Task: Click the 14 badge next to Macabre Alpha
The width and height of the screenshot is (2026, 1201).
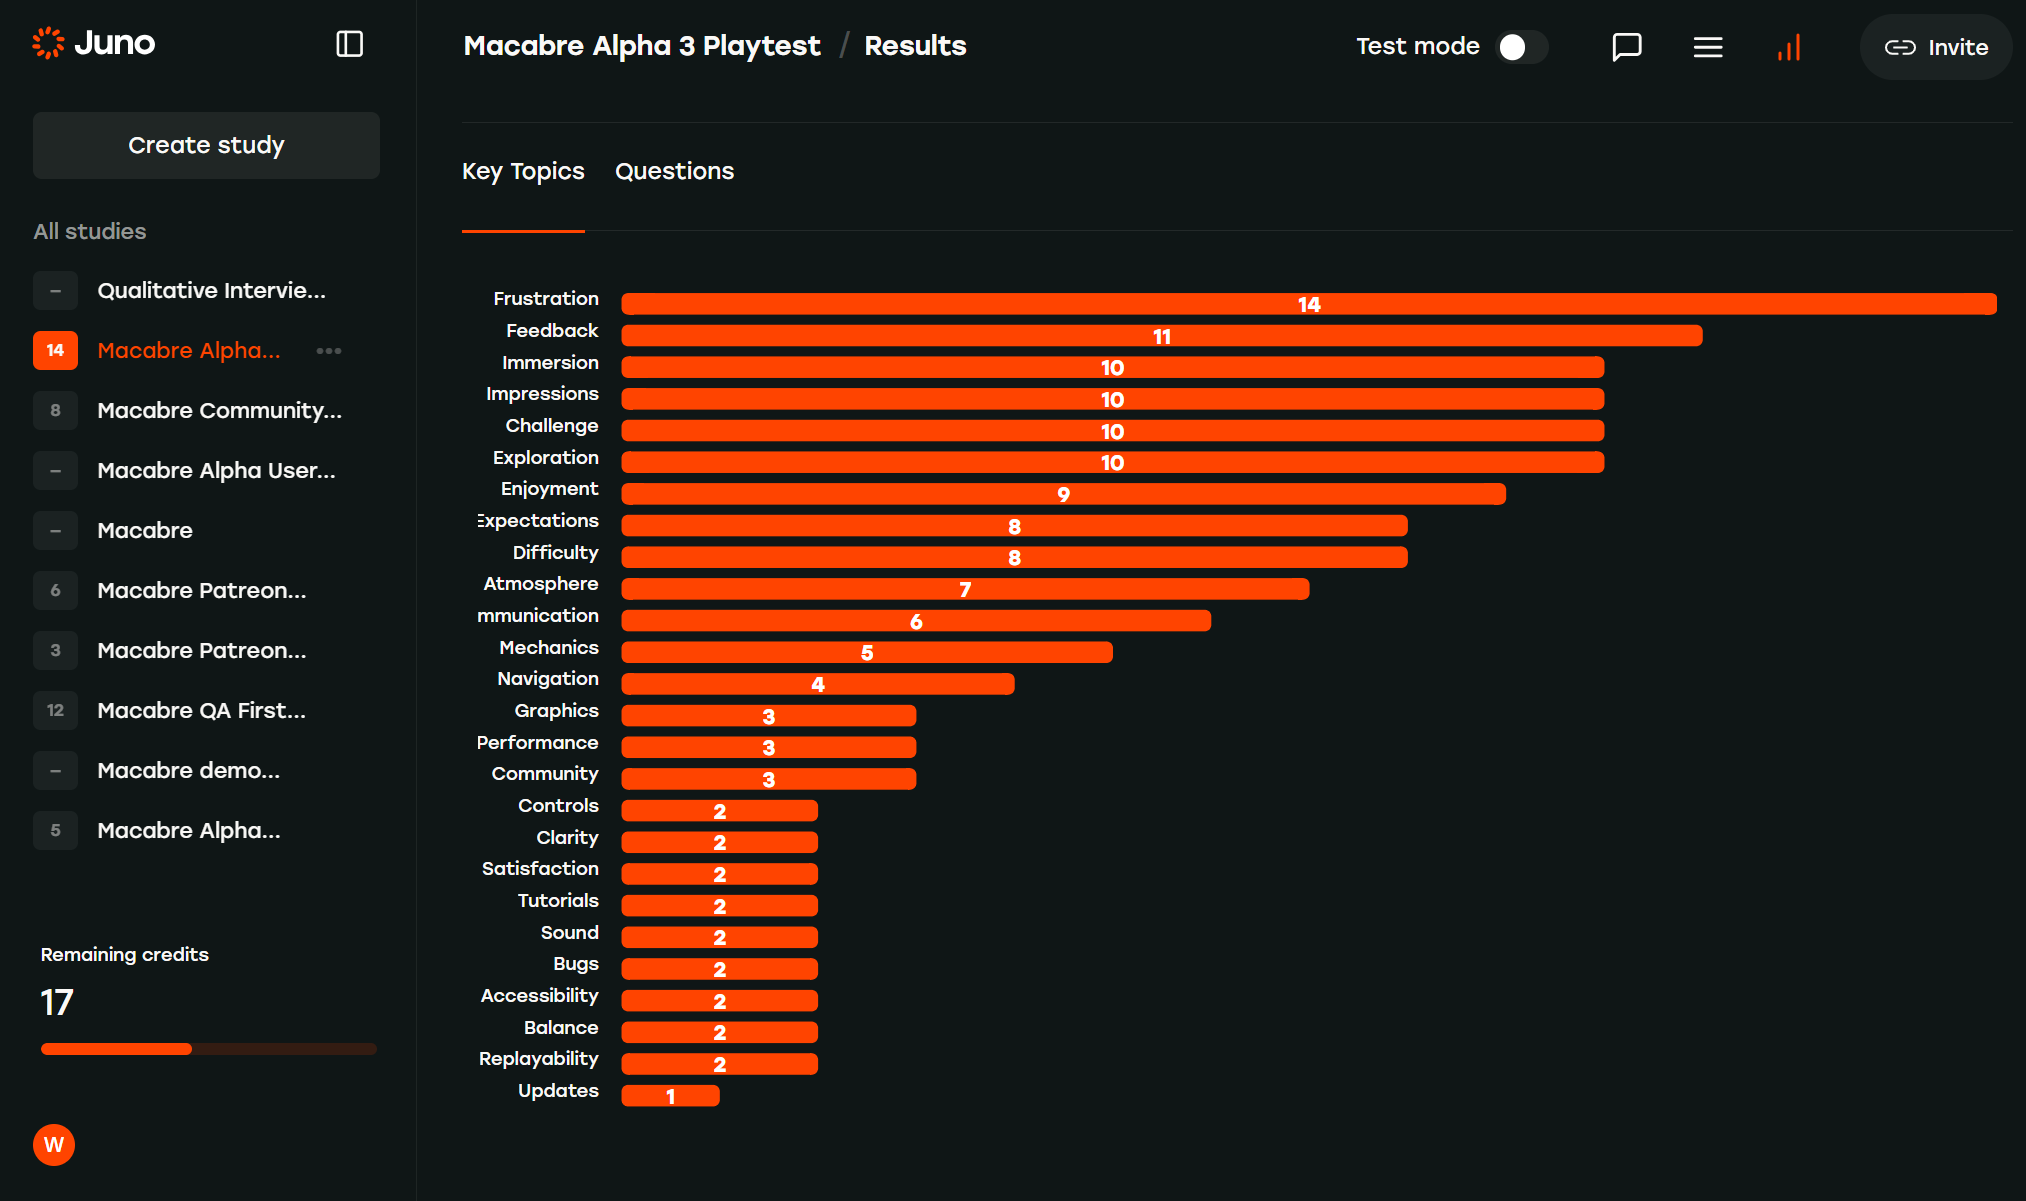Action: click(55, 350)
